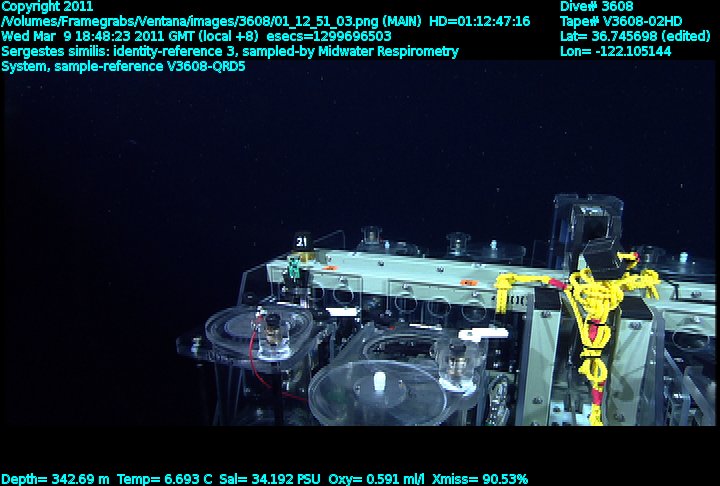Click the "Dive# 3608" label
Screen dimensions: 720x486
[x=596, y=6]
